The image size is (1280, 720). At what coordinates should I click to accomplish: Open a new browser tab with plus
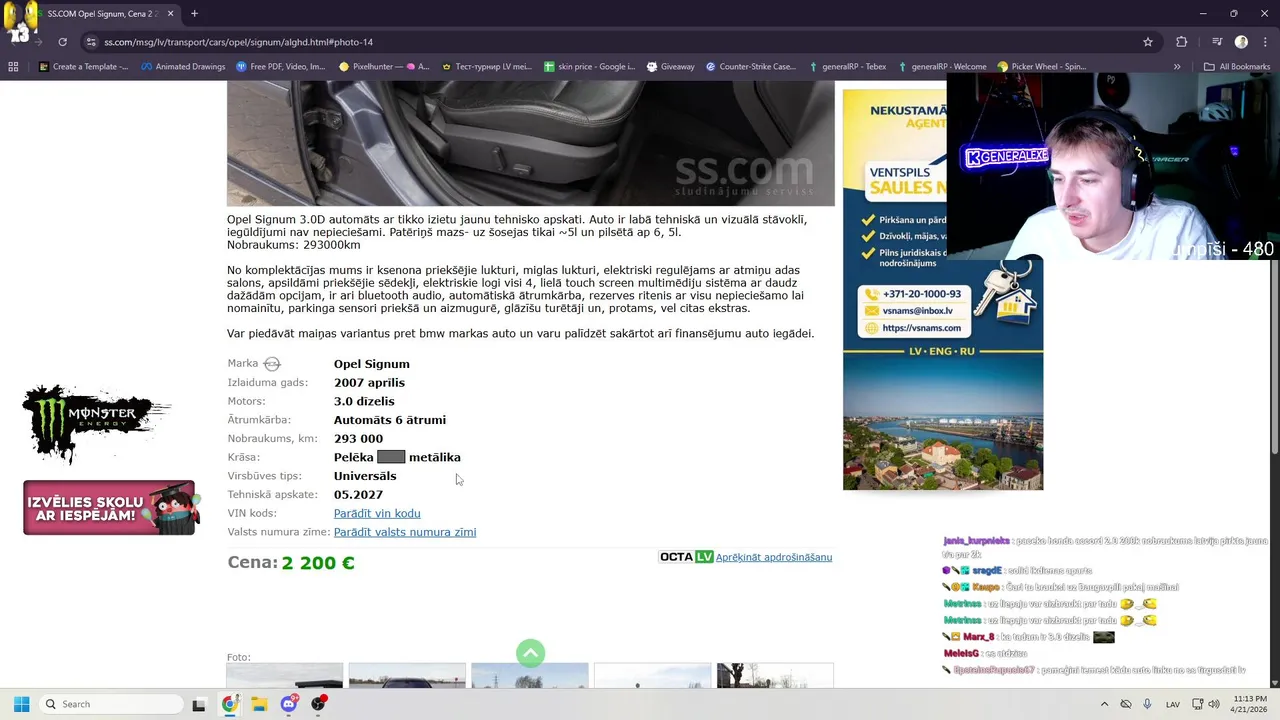point(194,14)
